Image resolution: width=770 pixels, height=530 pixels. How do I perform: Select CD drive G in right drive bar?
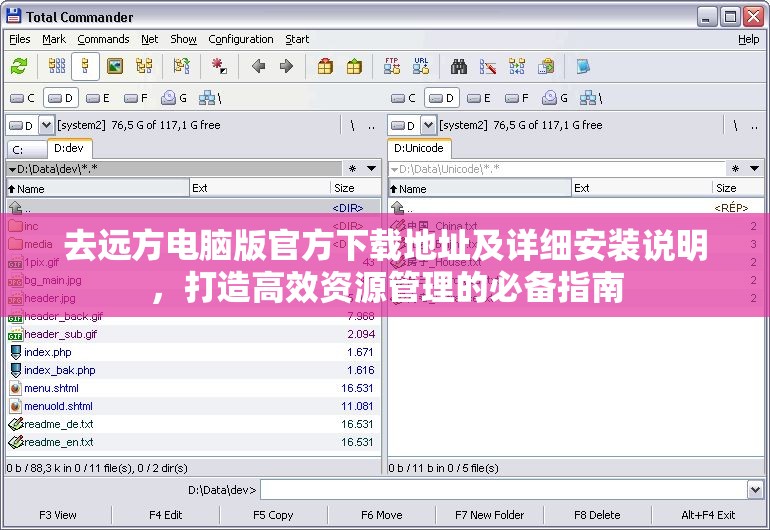pos(555,98)
